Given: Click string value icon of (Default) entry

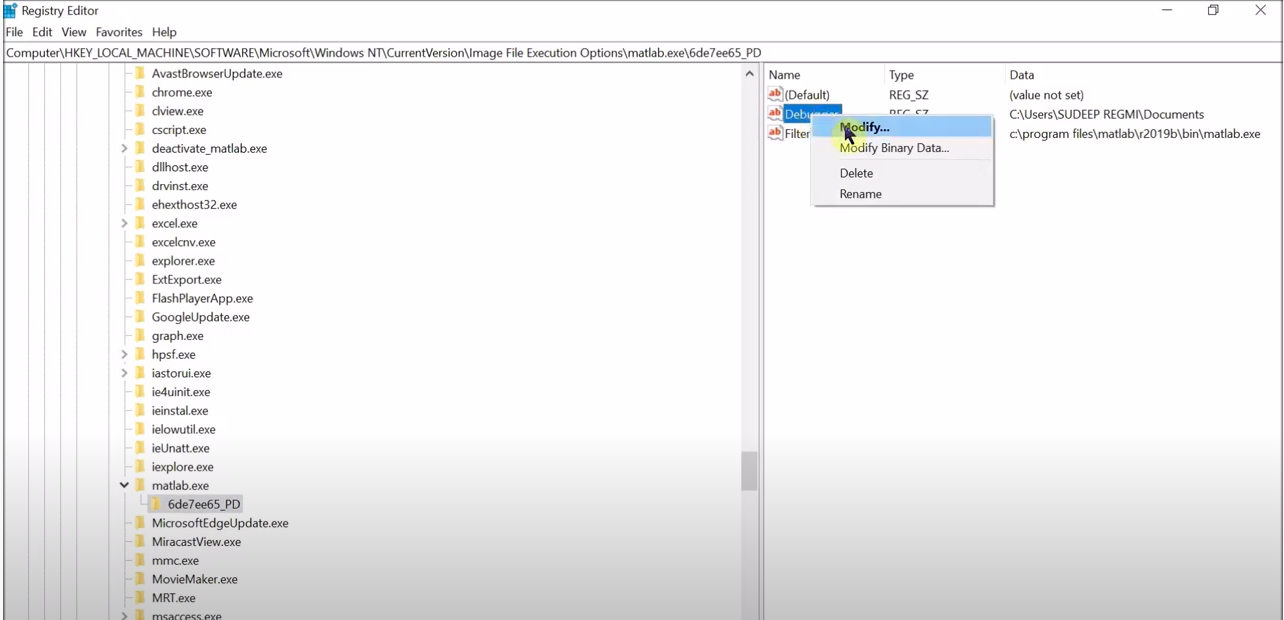Looking at the screenshot, I should [x=775, y=94].
